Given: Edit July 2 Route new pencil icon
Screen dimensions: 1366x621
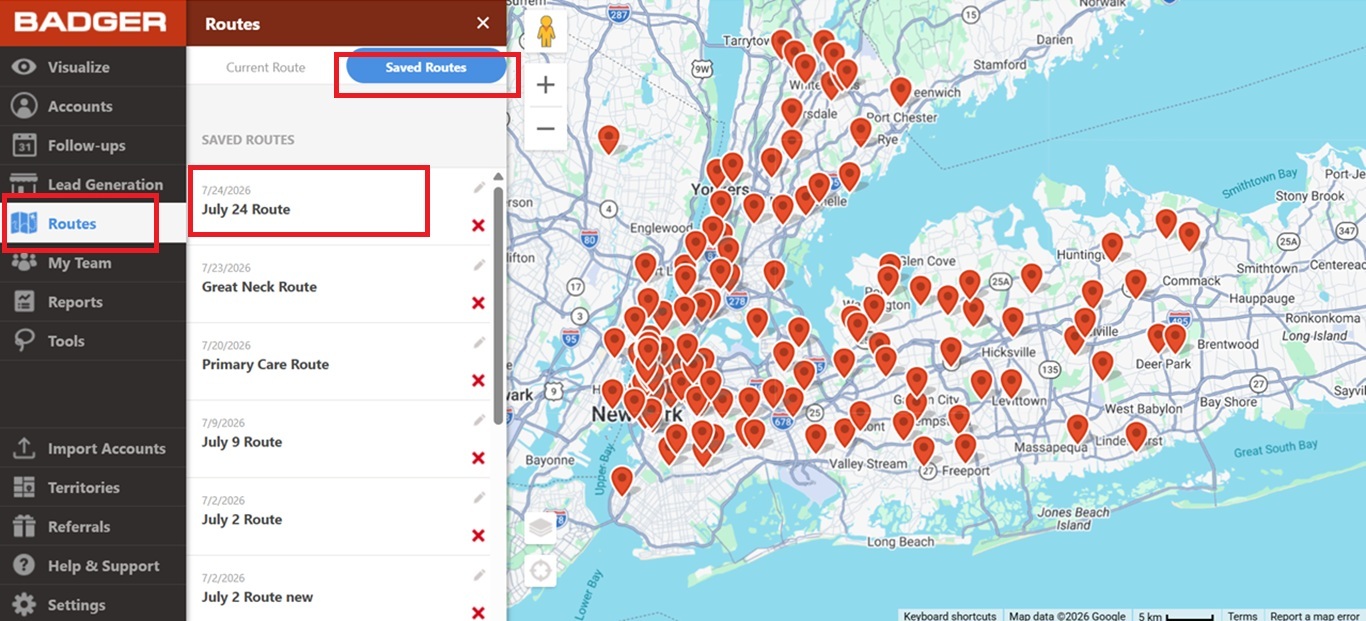Looking at the screenshot, I should (480, 575).
